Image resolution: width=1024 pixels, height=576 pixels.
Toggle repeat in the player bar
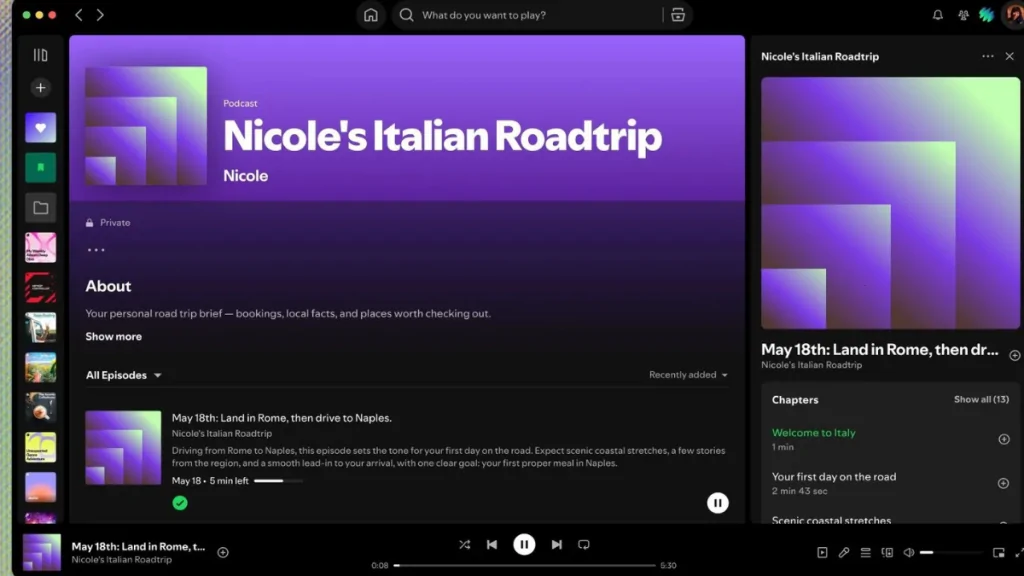[x=584, y=545]
